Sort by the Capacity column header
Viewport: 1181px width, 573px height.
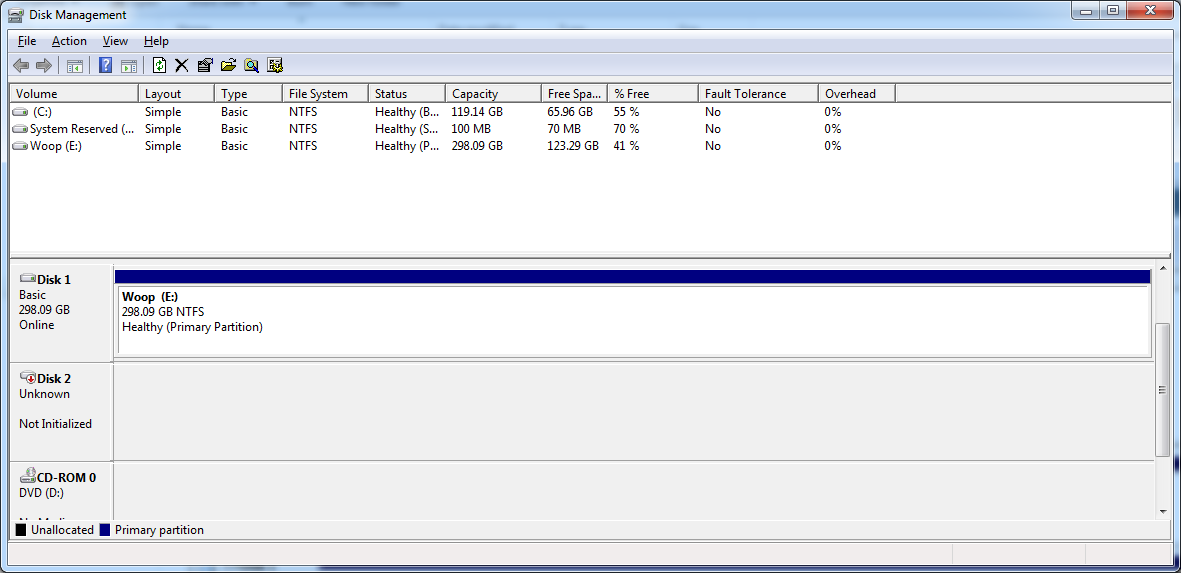point(493,93)
